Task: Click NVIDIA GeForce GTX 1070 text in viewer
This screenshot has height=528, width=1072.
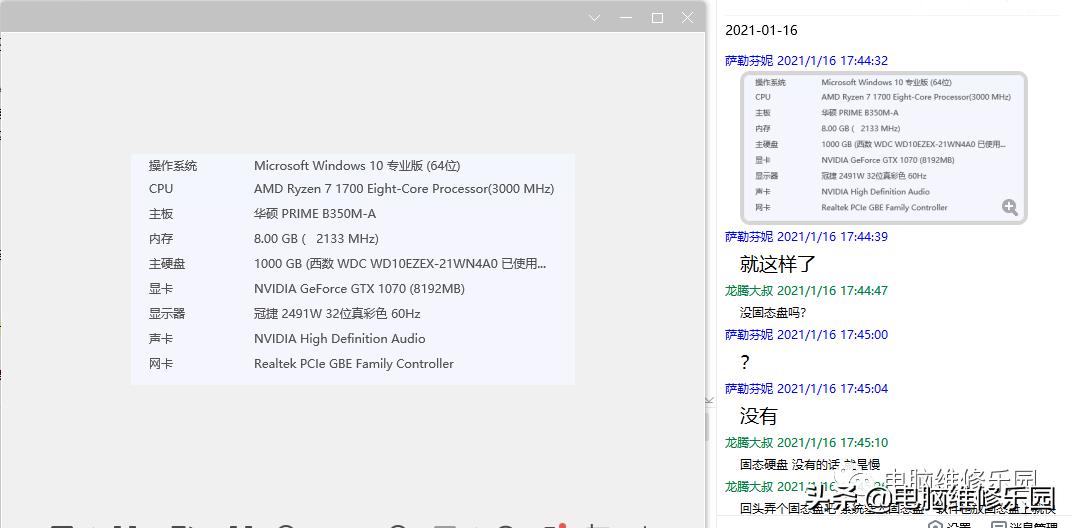Action: pyautogui.click(x=359, y=289)
